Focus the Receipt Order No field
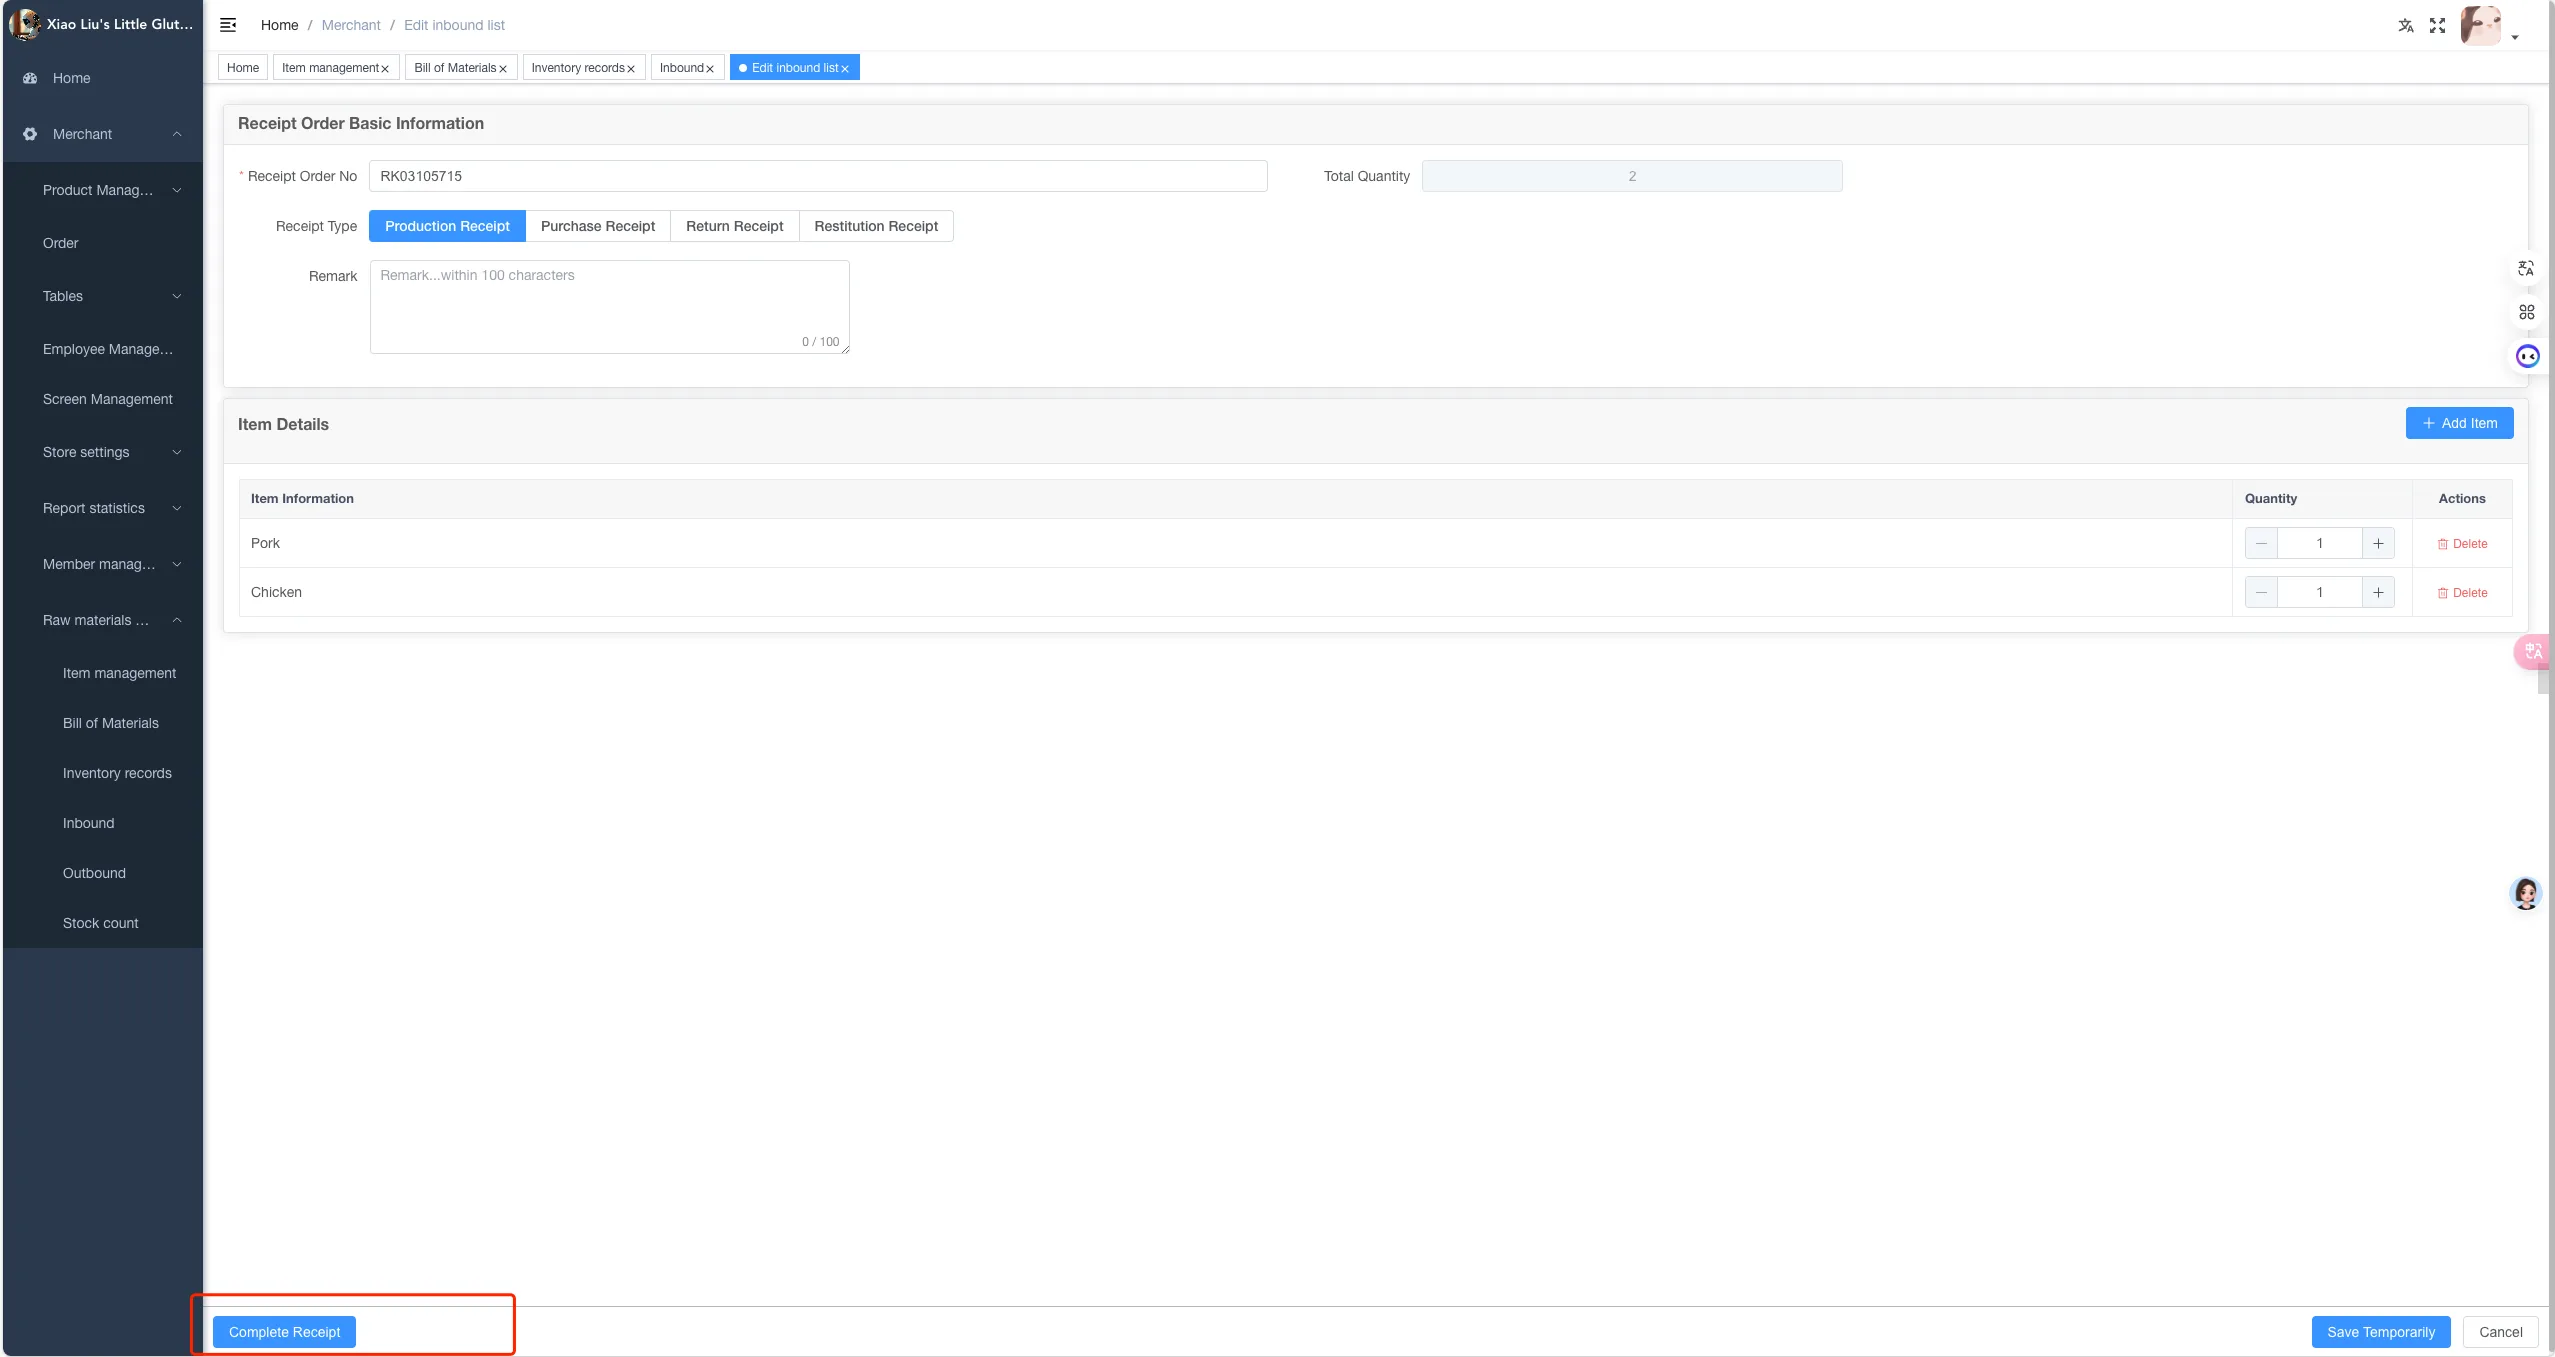Viewport: 2555px width, 1357px height. [x=818, y=176]
